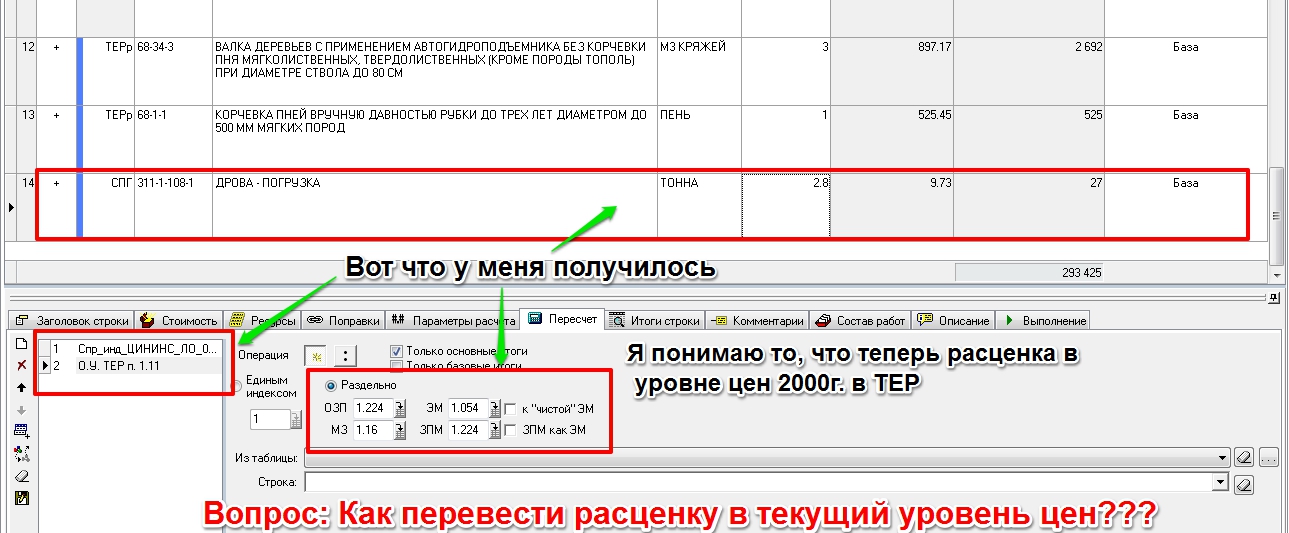Open the Комментарии tab
The height and width of the screenshot is (533, 1289).
coord(758,321)
